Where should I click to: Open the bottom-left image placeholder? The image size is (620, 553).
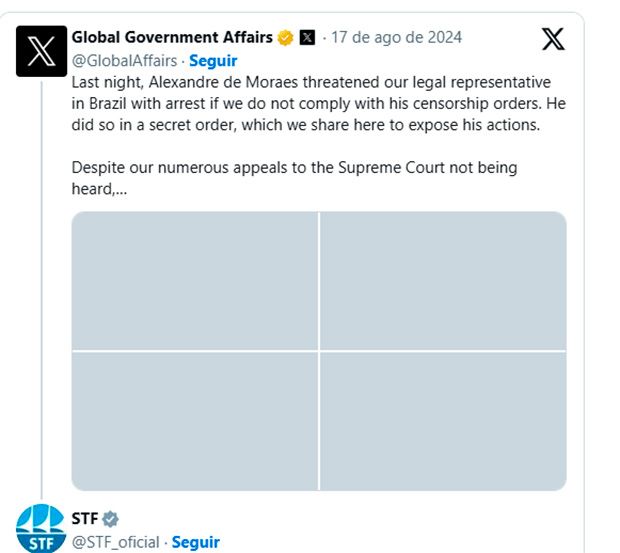click(x=195, y=421)
